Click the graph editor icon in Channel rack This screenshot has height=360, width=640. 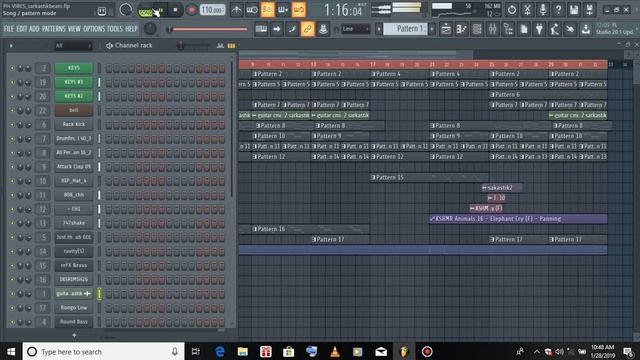coord(220,46)
